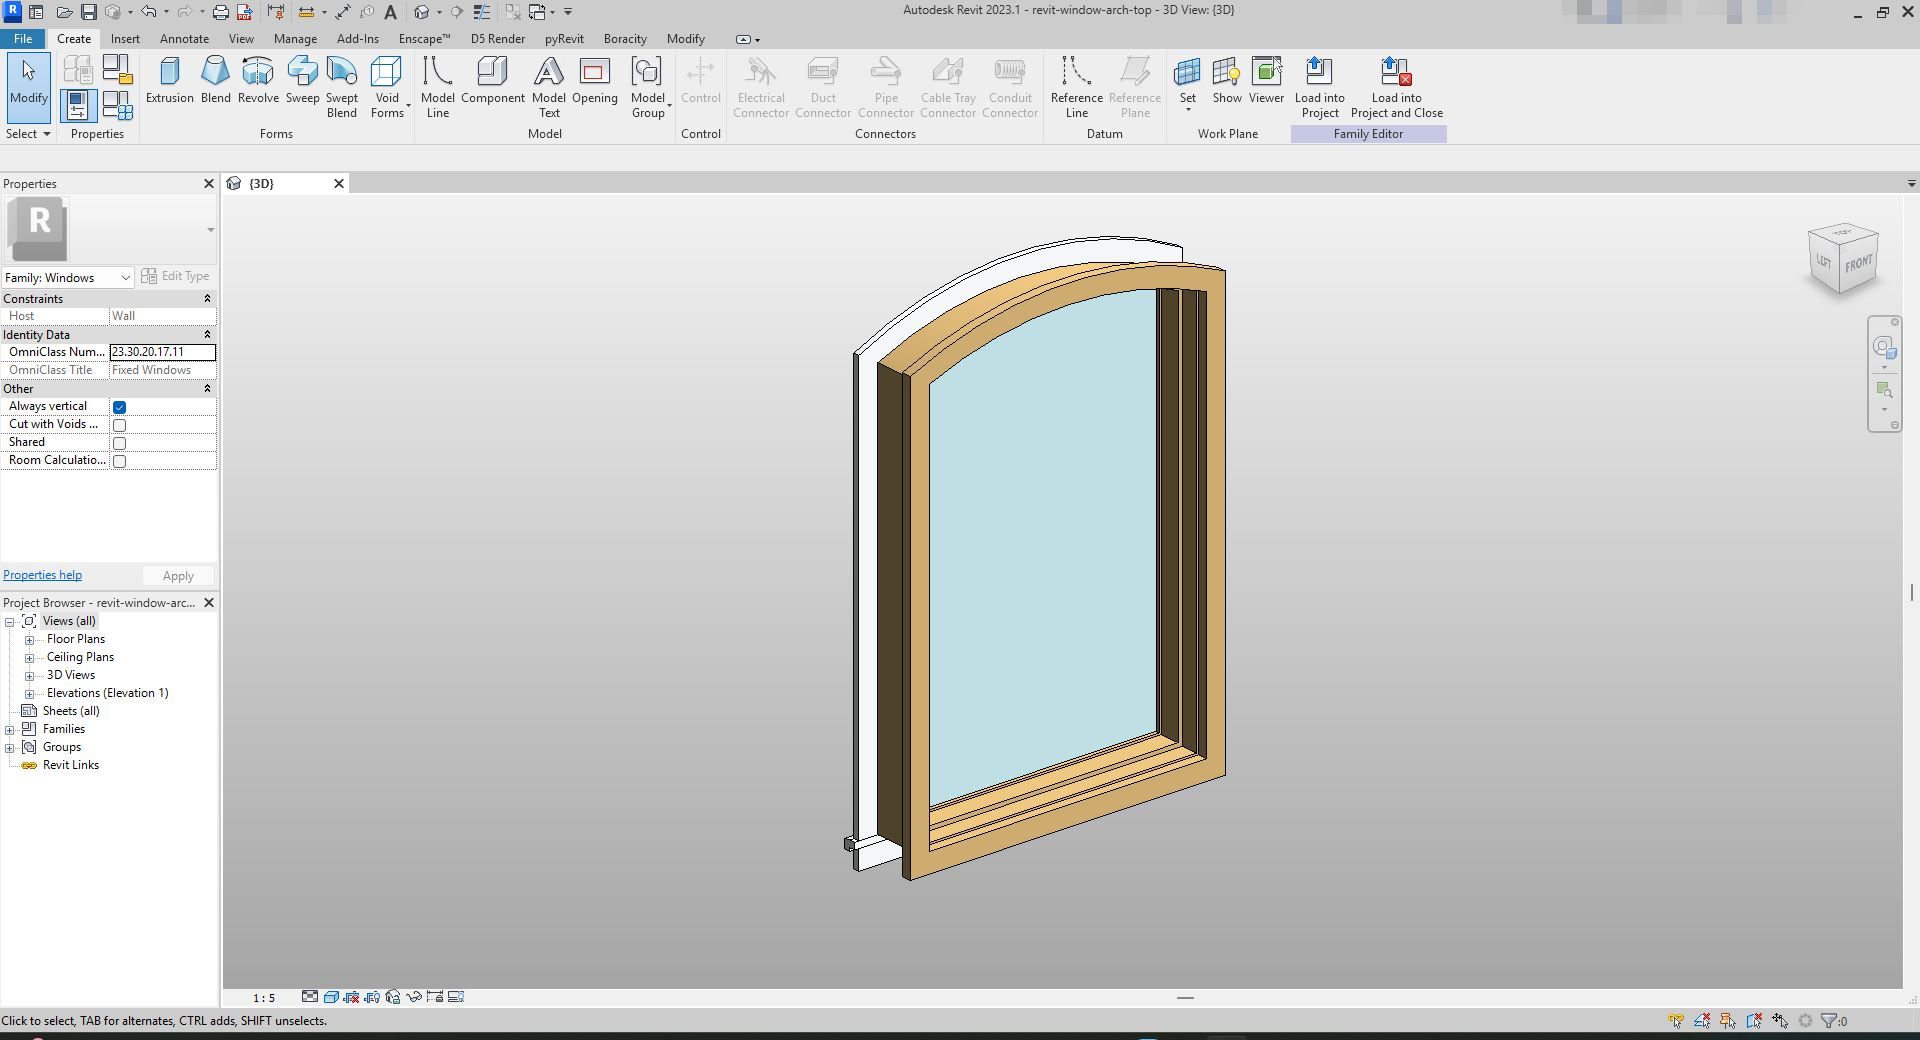Switch to the Manage ribbon tab

pyautogui.click(x=295, y=39)
